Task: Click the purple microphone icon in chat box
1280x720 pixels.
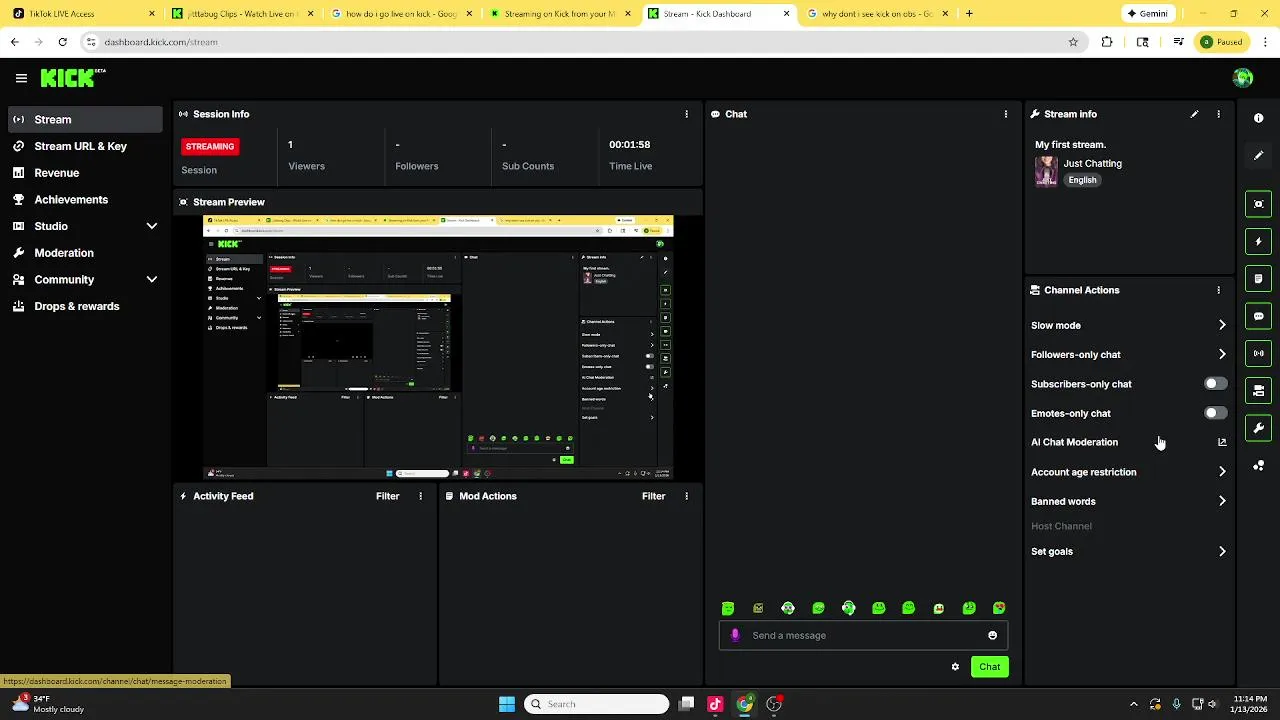Action: coord(735,635)
